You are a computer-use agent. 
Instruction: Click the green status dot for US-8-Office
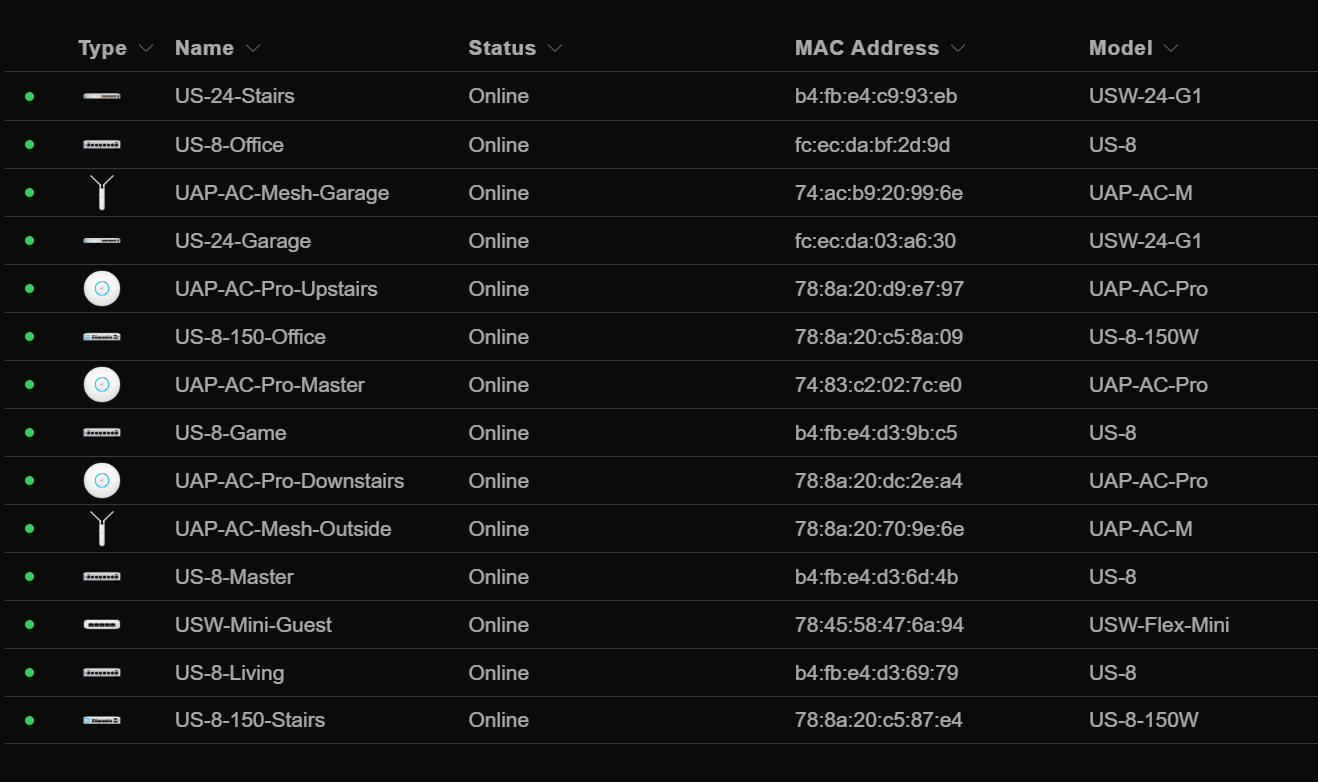point(29,145)
